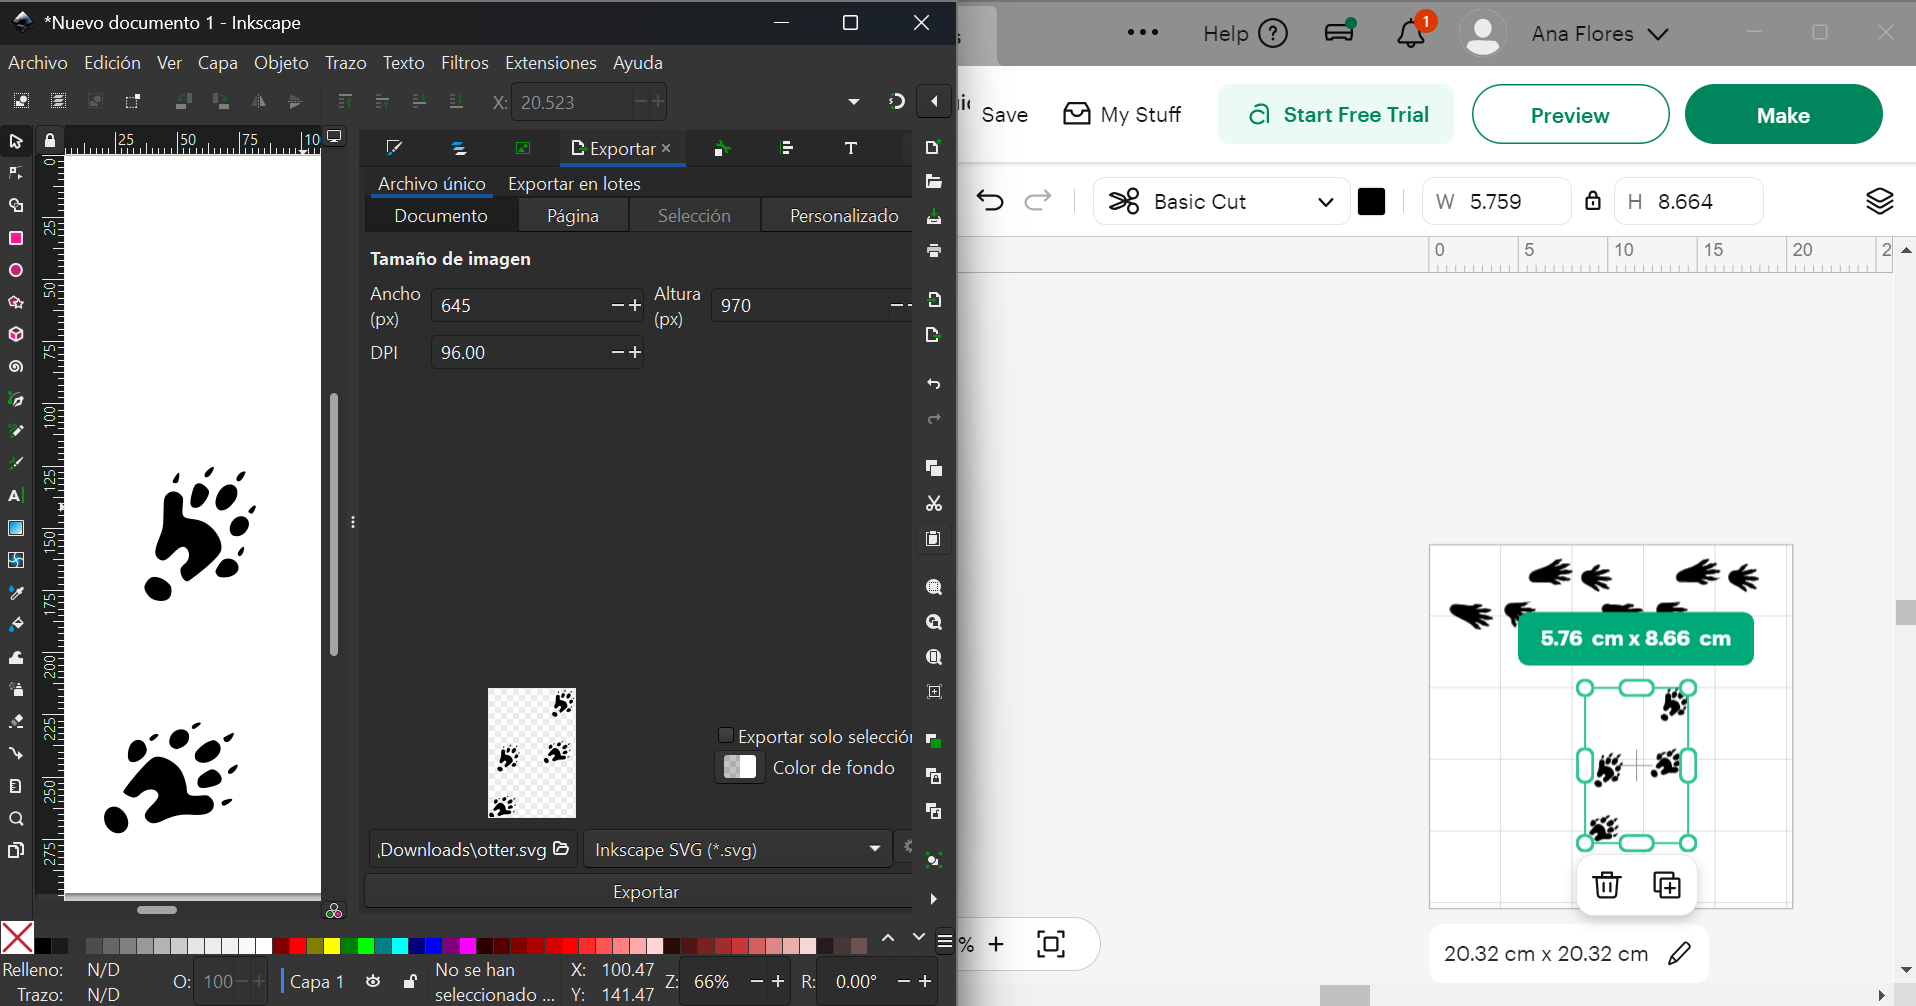
Task: Undo last action in Cricut Design Space
Action: pos(990,201)
